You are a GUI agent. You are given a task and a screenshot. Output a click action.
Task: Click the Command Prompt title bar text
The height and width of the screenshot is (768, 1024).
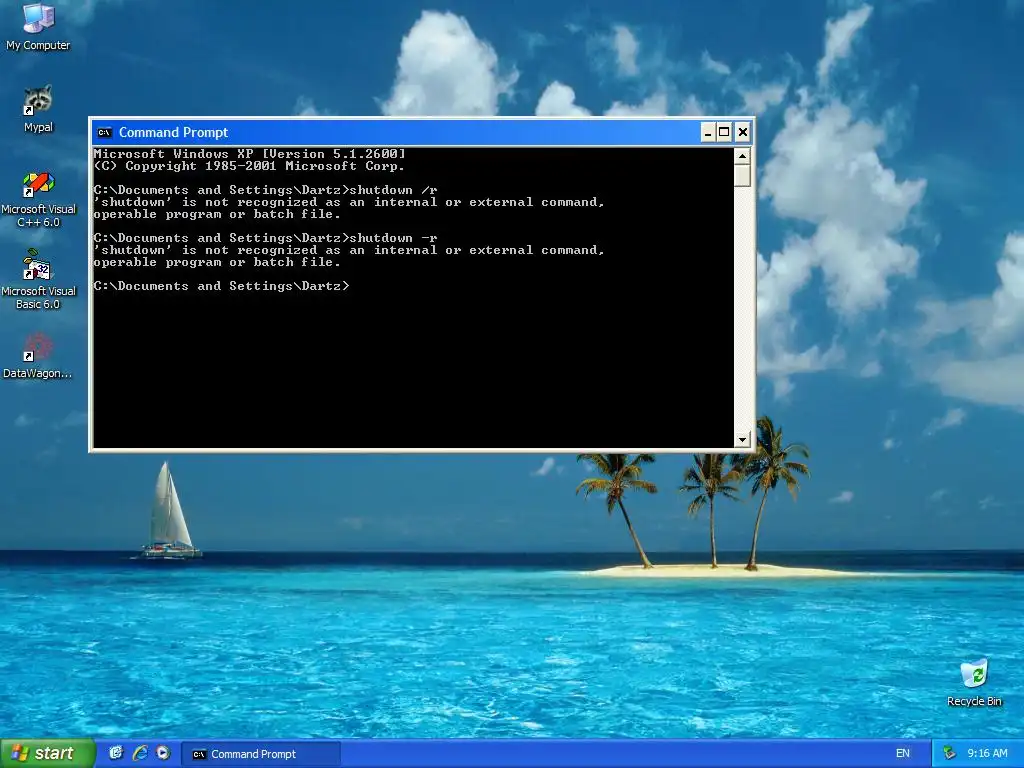pyautogui.click(x=173, y=133)
